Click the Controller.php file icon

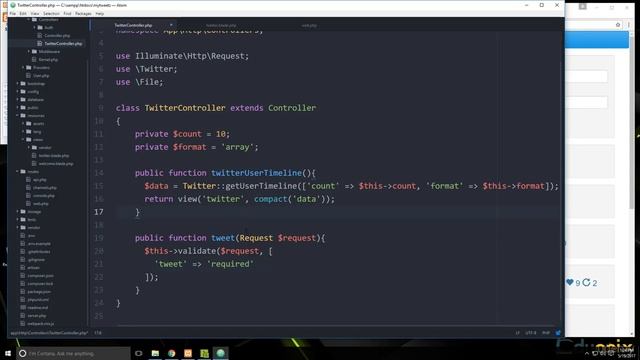tap(40, 36)
